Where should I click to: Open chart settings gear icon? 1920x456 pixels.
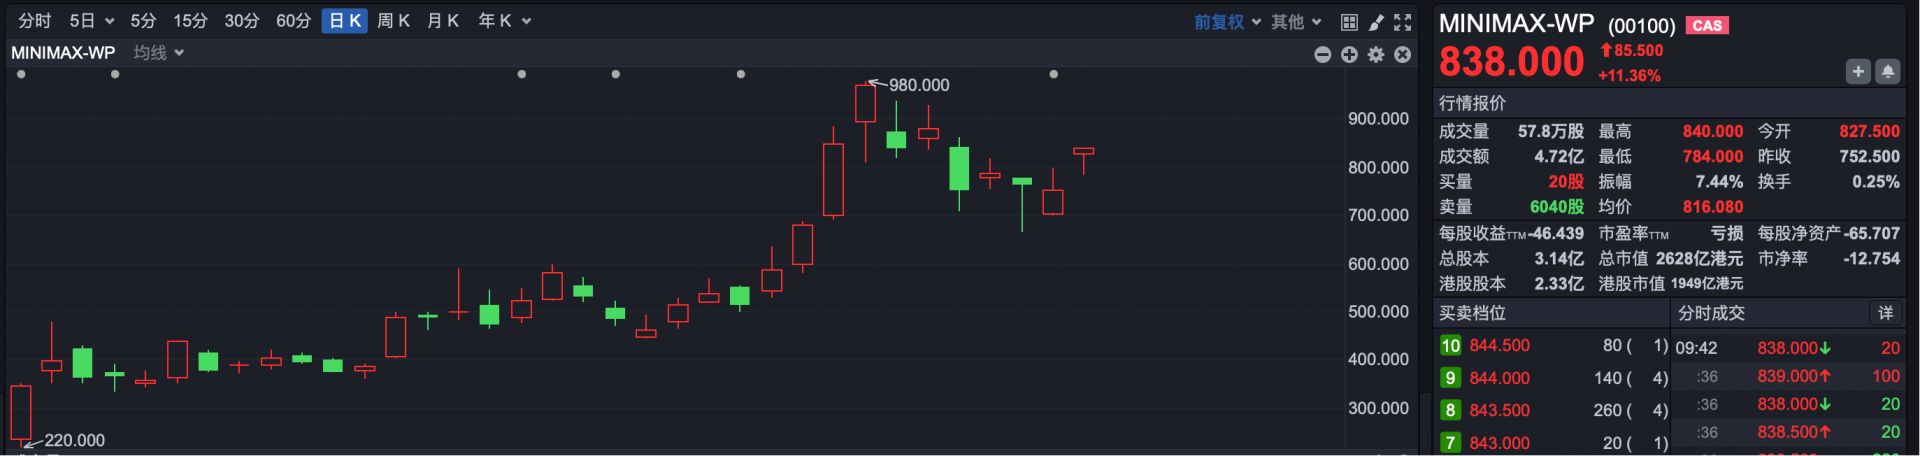pos(1376,55)
